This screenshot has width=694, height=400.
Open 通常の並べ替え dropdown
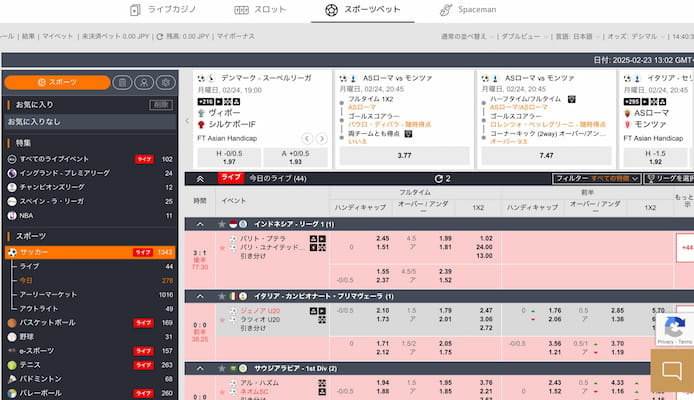pyautogui.click(x=467, y=36)
